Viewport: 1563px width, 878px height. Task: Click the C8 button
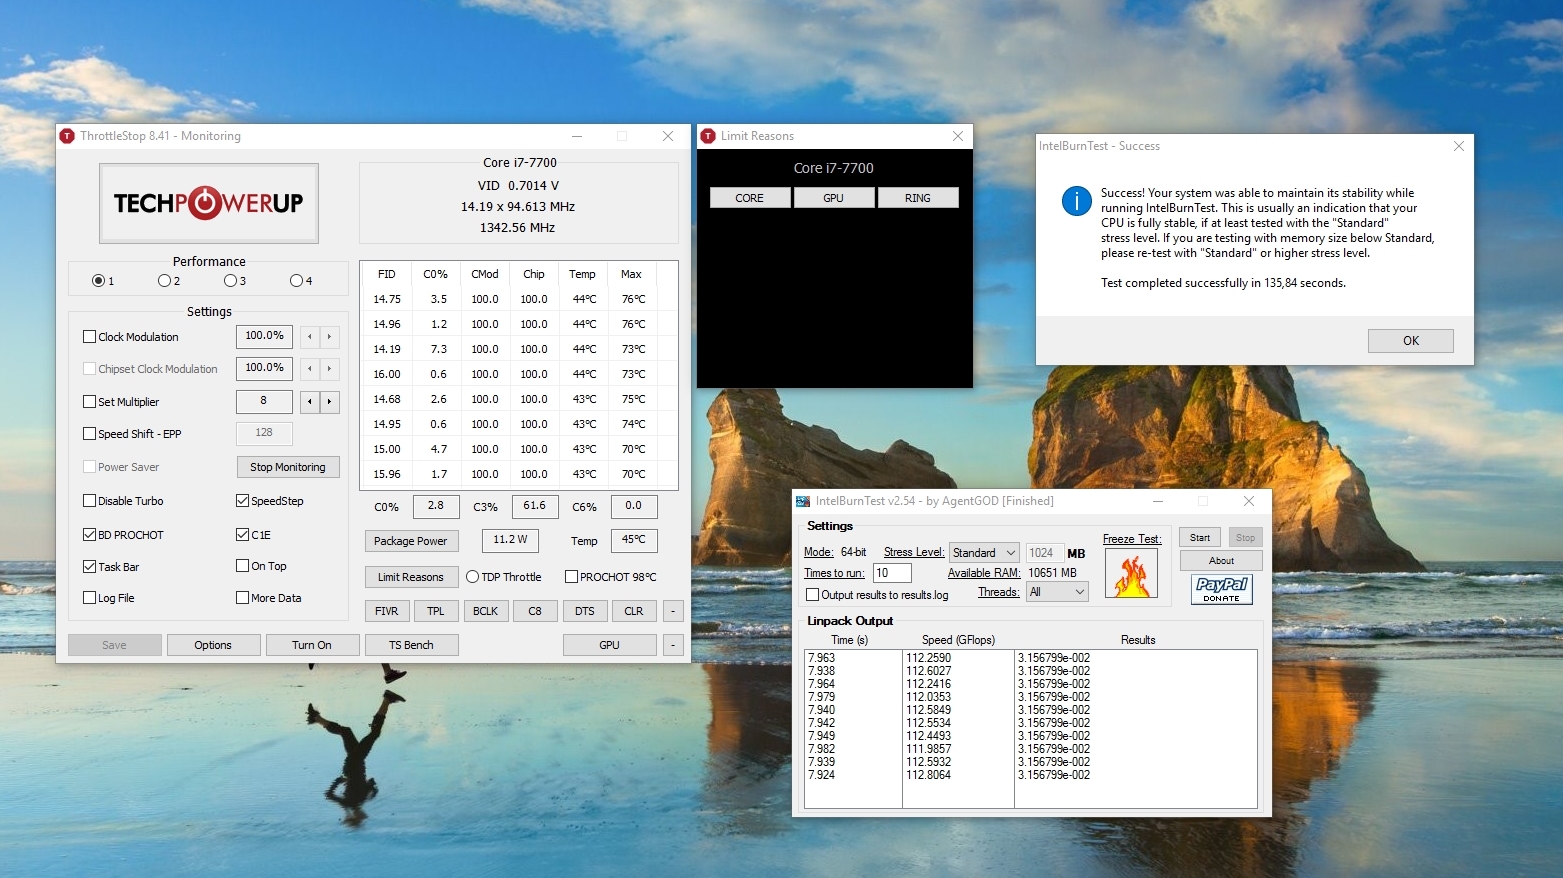pyautogui.click(x=535, y=611)
